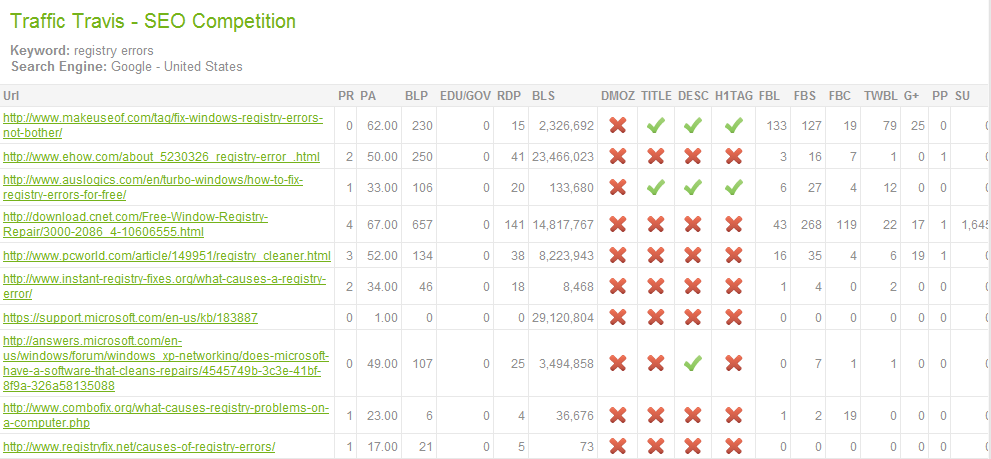The height and width of the screenshot is (459, 991).
Task: Click the DMOZ red cross in auslogics row
Action: 618,187
